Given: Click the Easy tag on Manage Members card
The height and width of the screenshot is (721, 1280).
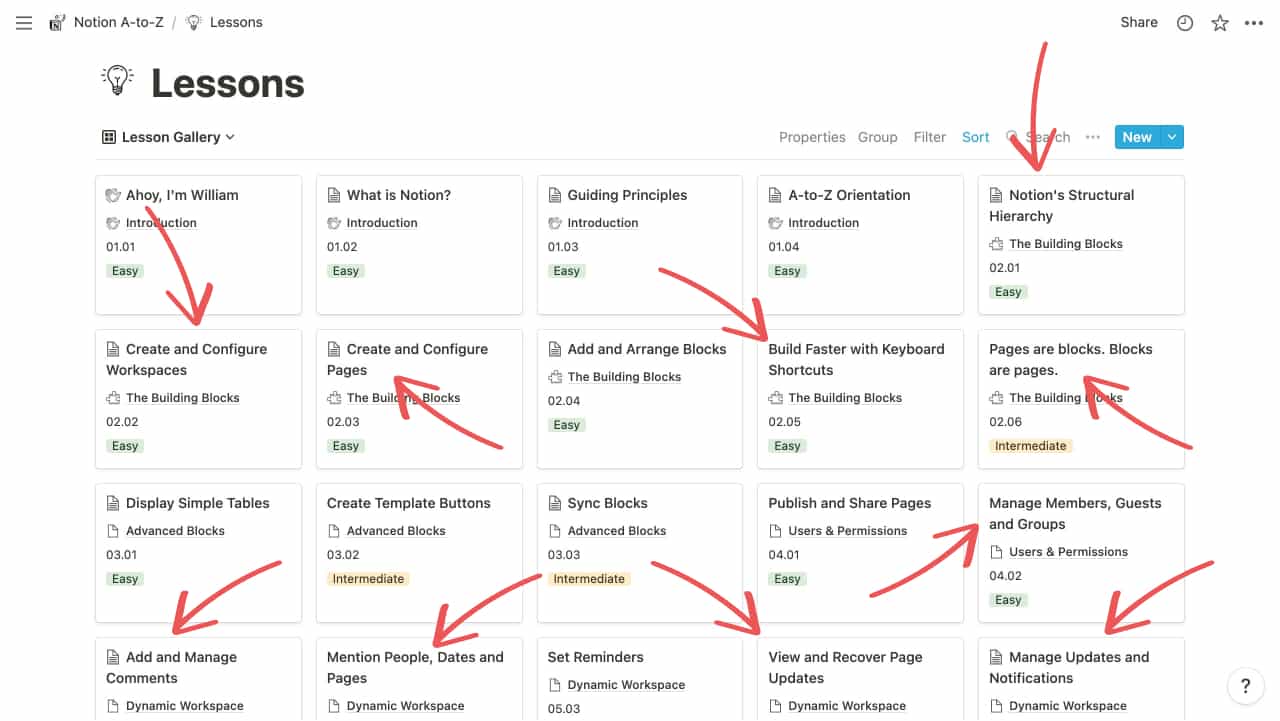Looking at the screenshot, I should coord(1007,600).
